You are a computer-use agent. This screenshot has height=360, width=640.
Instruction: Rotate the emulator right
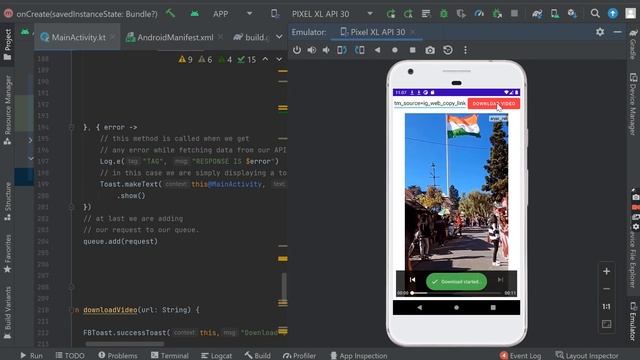tap(360, 50)
